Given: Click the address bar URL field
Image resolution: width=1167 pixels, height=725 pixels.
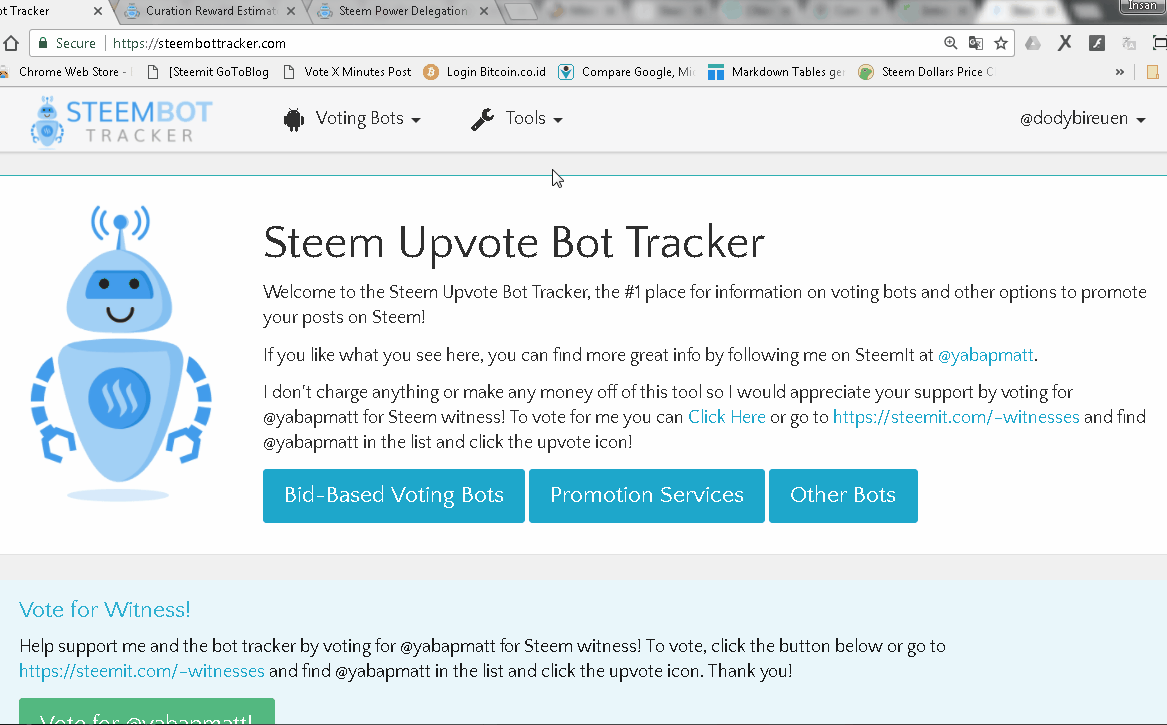Looking at the screenshot, I should tap(521, 43).
